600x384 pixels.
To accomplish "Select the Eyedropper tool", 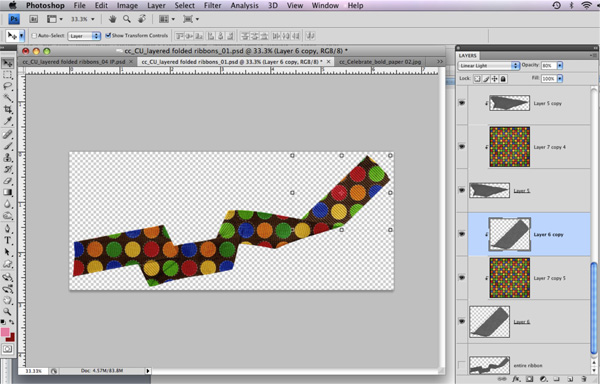I will pos(8,121).
